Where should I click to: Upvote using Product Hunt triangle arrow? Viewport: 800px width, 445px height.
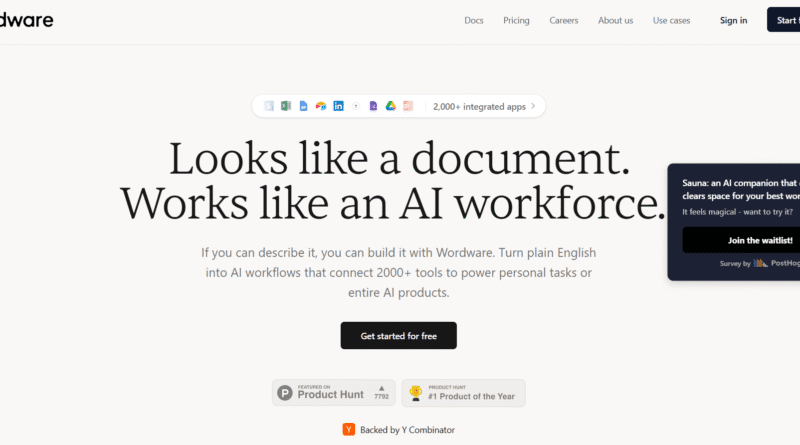381,388
